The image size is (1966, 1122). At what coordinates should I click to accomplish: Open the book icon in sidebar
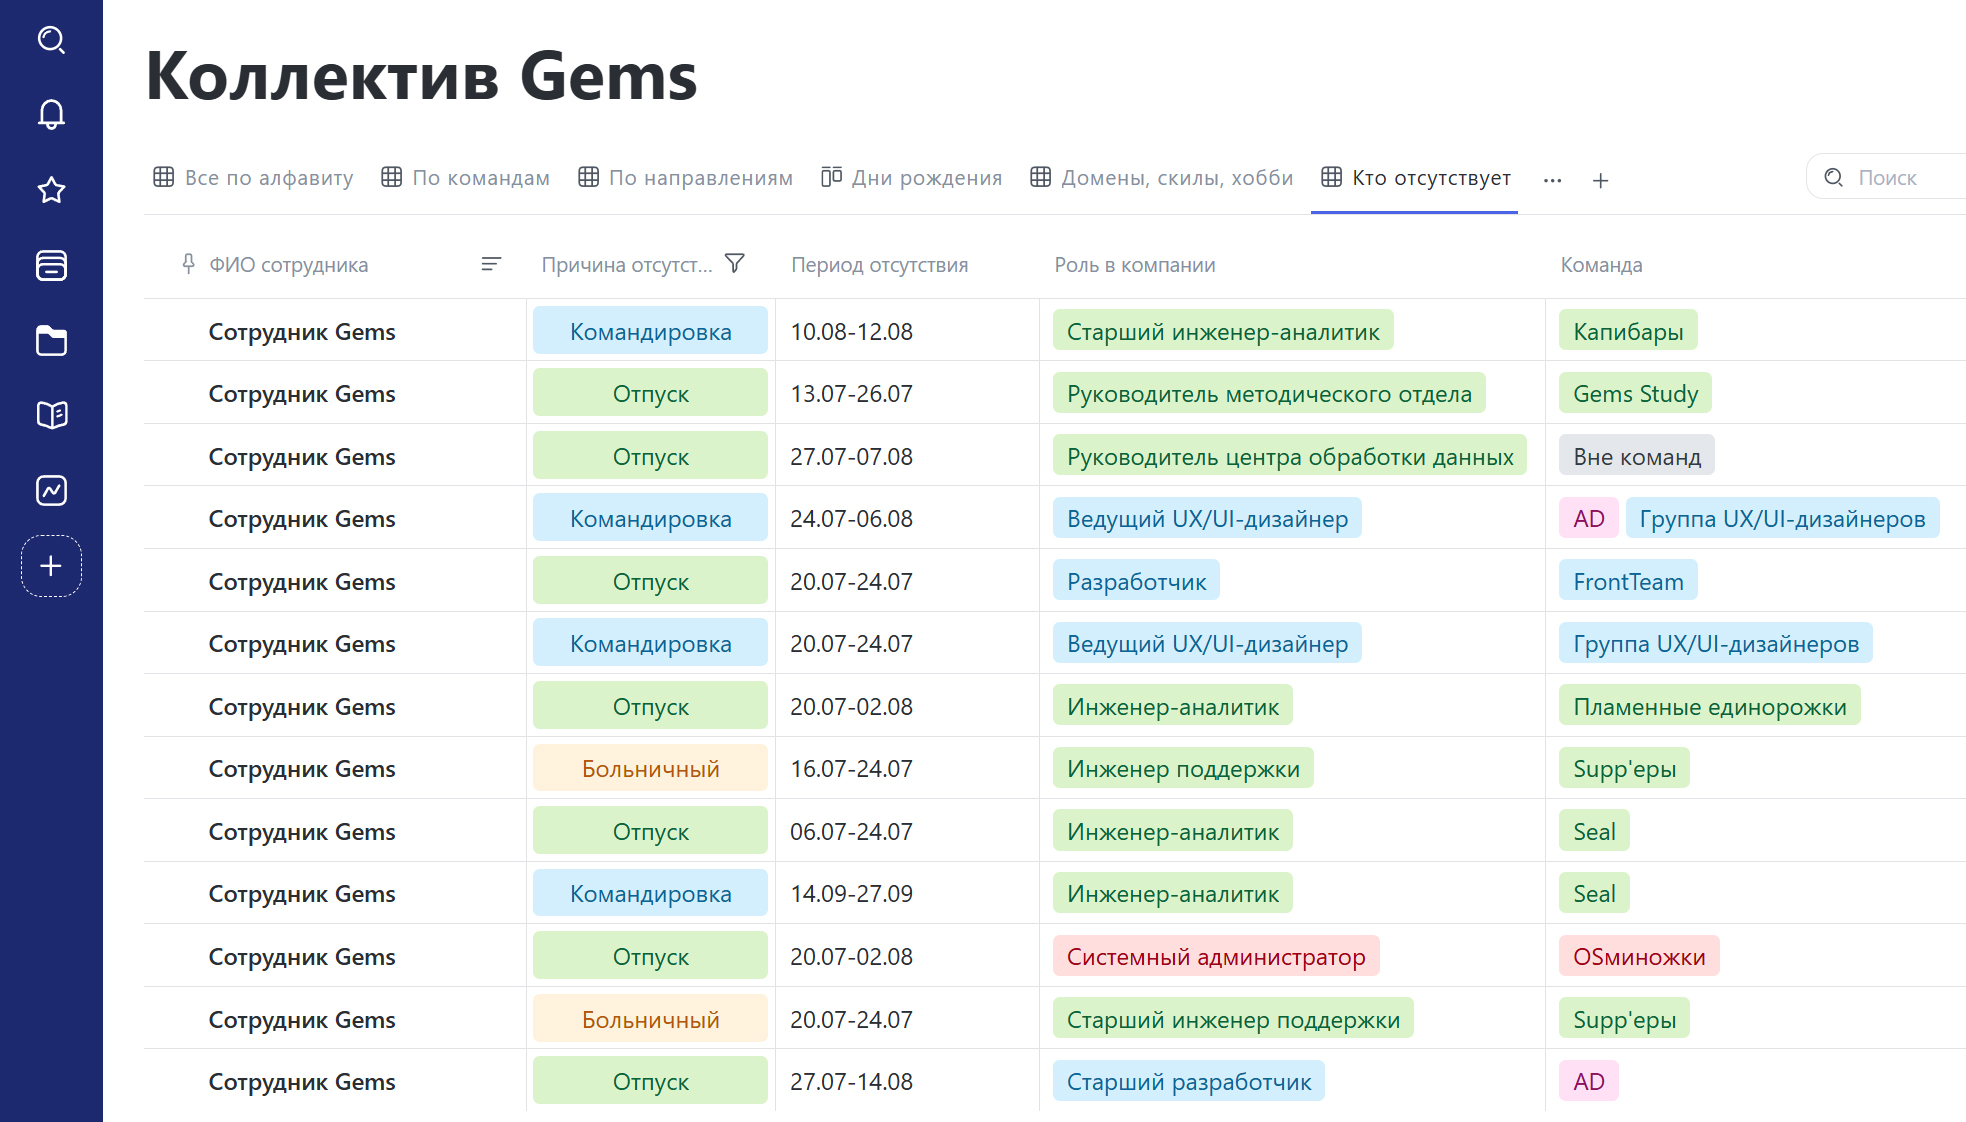51,415
